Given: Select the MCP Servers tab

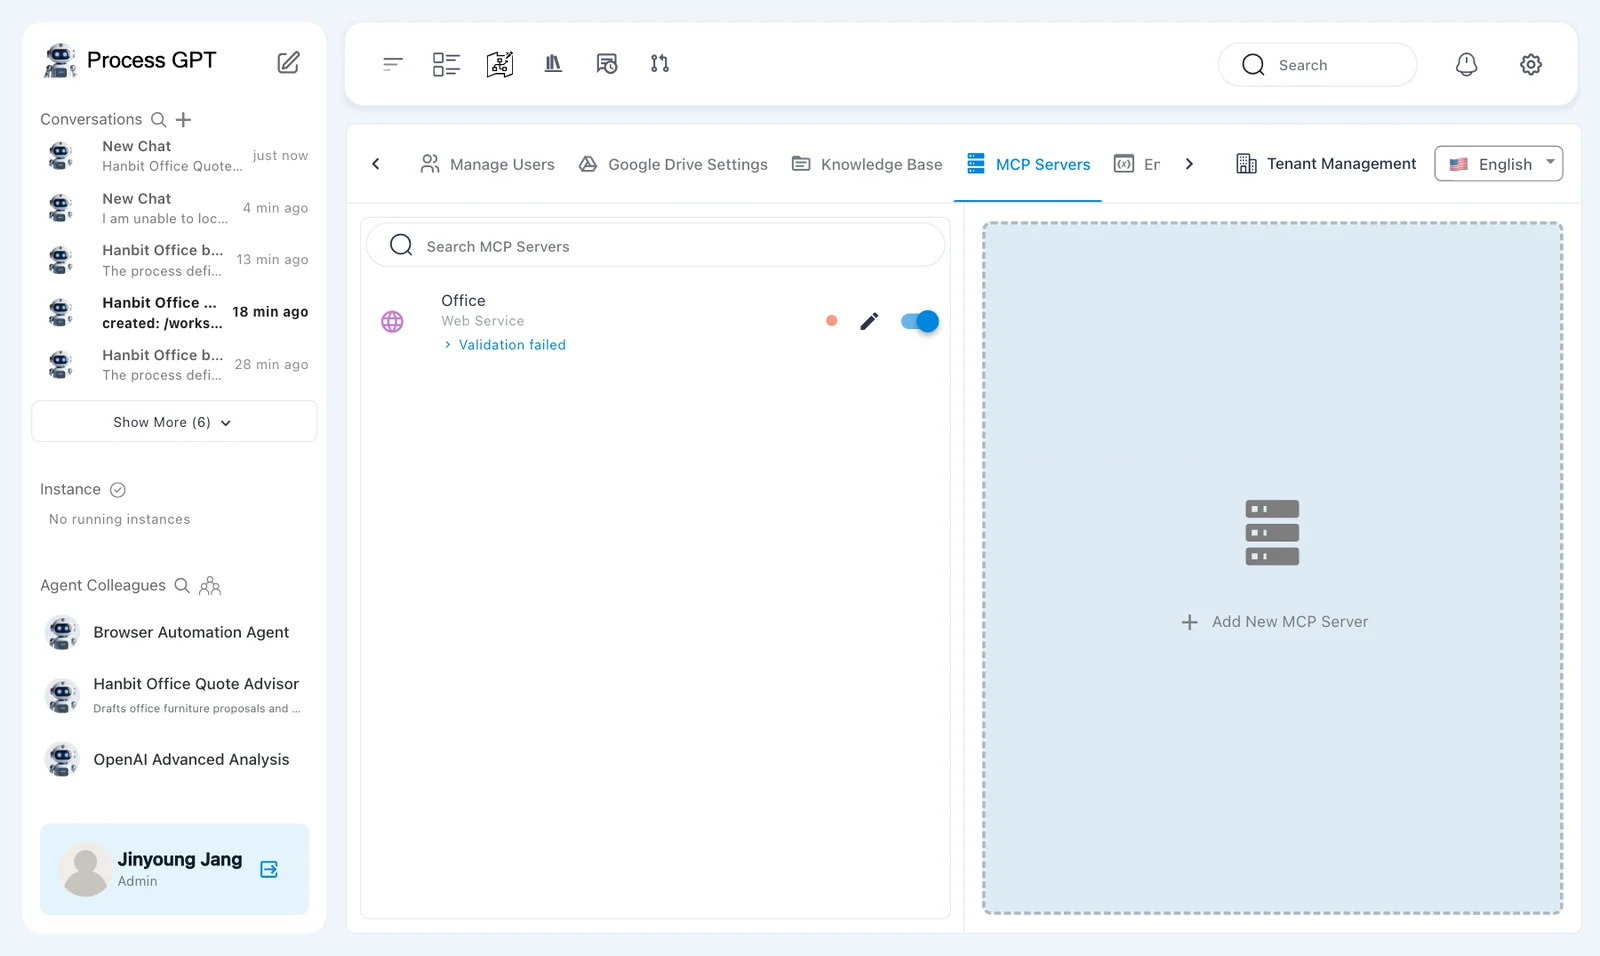Looking at the screenshot, I should pos(1028,164).
